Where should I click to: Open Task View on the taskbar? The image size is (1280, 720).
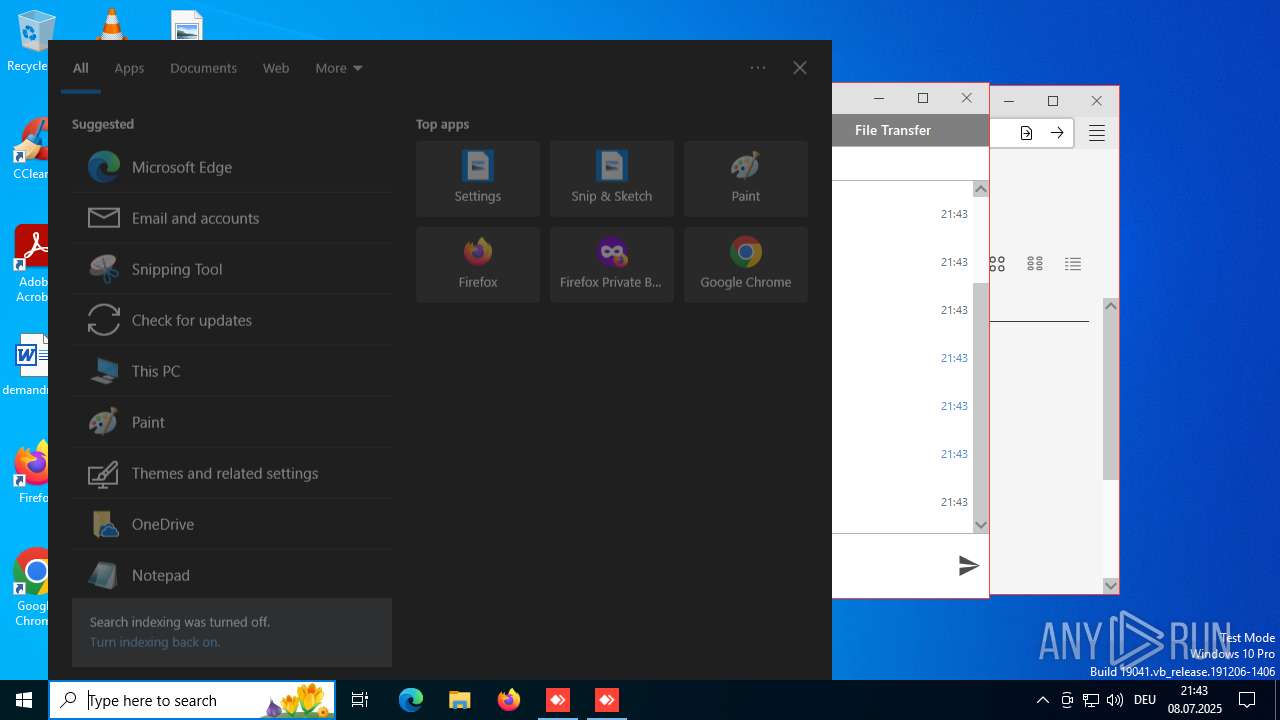(360, 700)
